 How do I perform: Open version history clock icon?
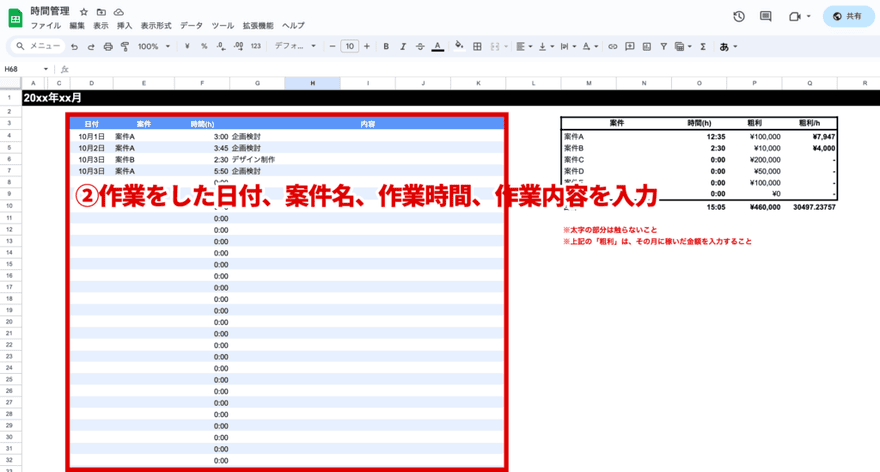(x=739, y=16)
